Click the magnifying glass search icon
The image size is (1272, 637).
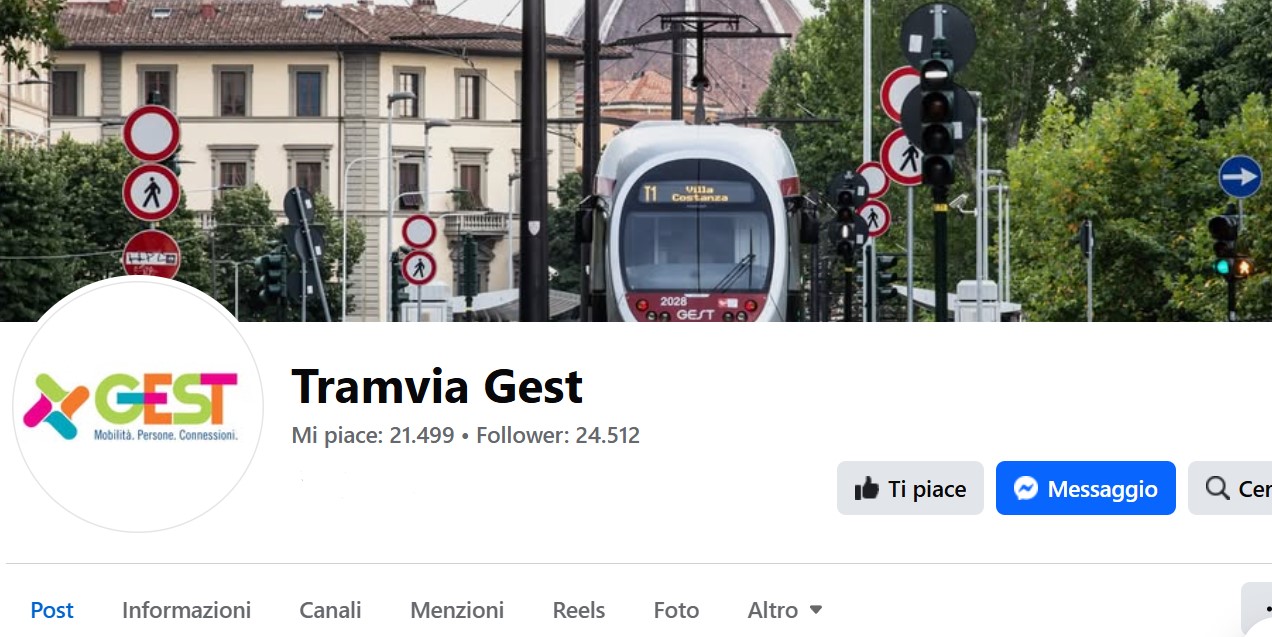click(1217, 488)
